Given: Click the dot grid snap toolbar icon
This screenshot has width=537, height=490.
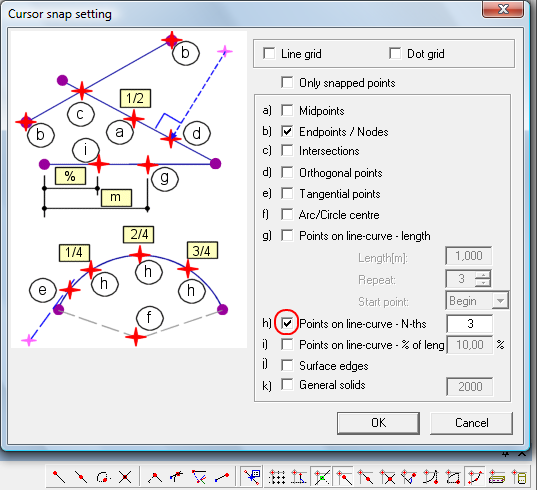Looking at the screenshot, I should pyautogui.click(x=277, y=476).
